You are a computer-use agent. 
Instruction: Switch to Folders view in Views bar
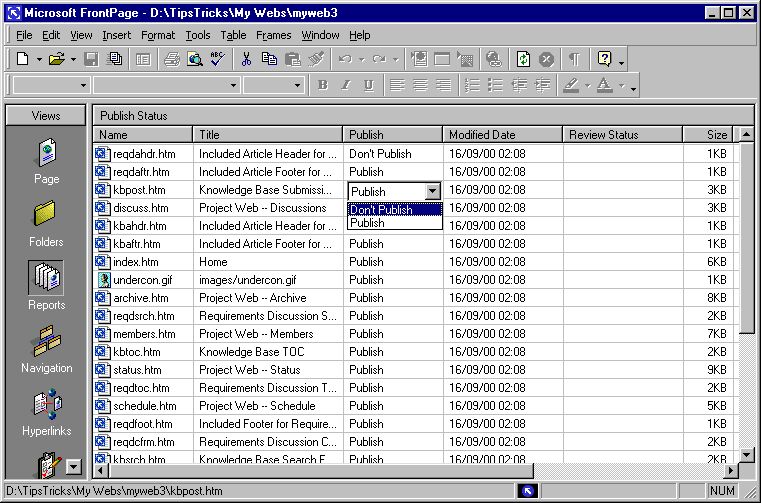[x=46, y=224]
